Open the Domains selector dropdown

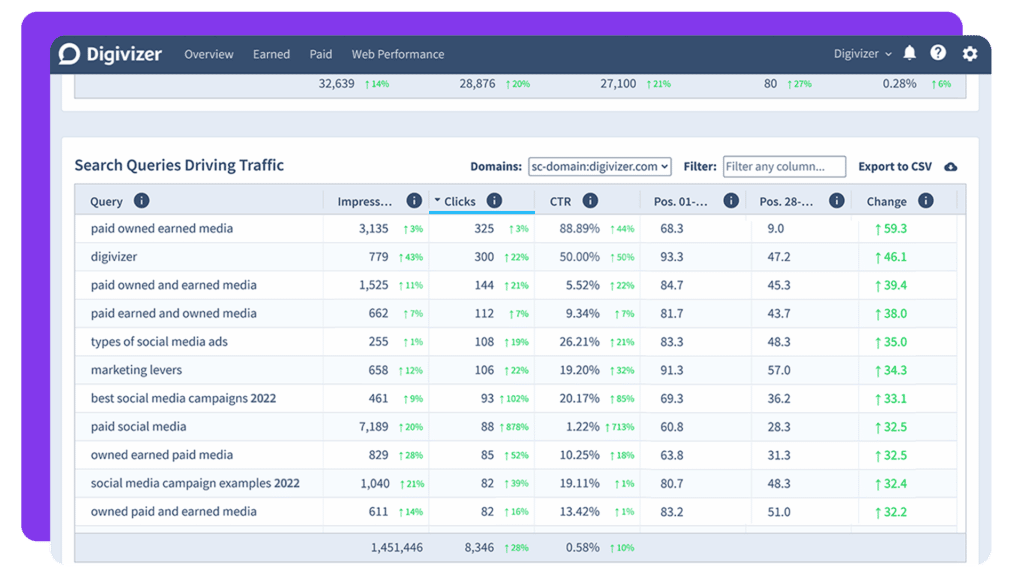pos(599,167)
